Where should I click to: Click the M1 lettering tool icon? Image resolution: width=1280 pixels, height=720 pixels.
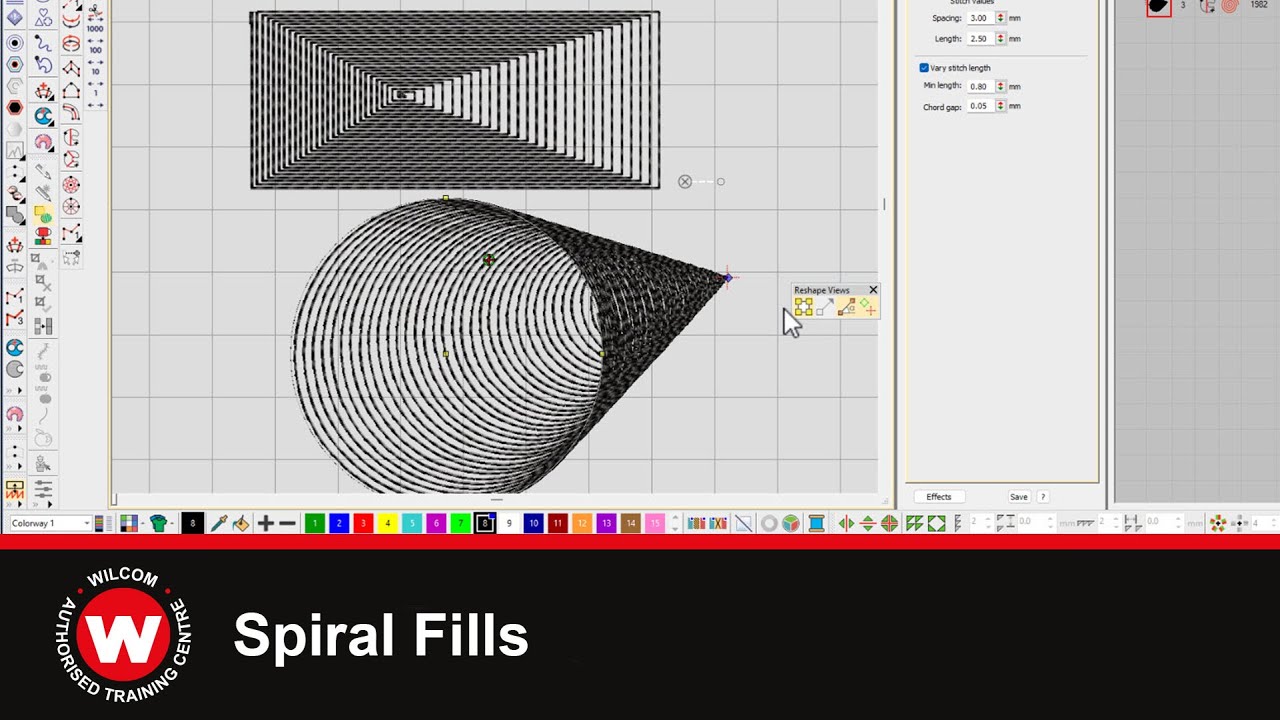15,297
